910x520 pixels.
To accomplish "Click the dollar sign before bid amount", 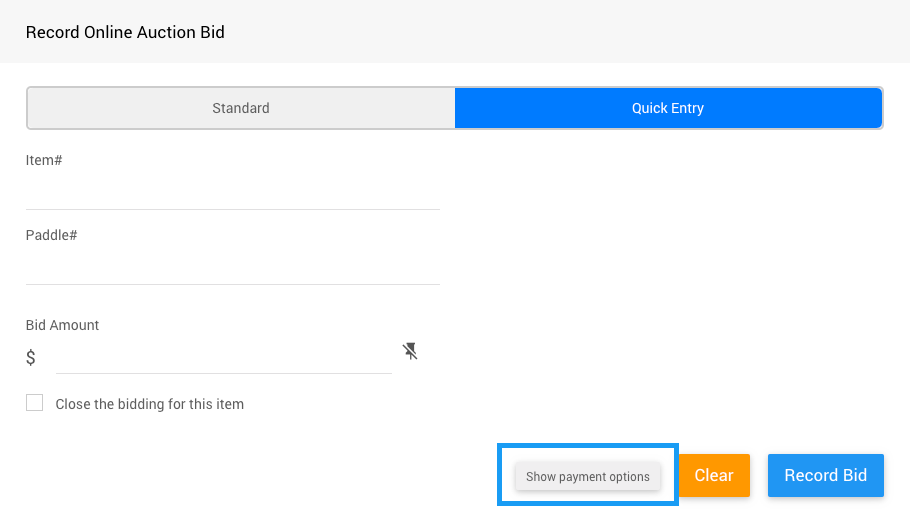I will [x=31, y=357].
